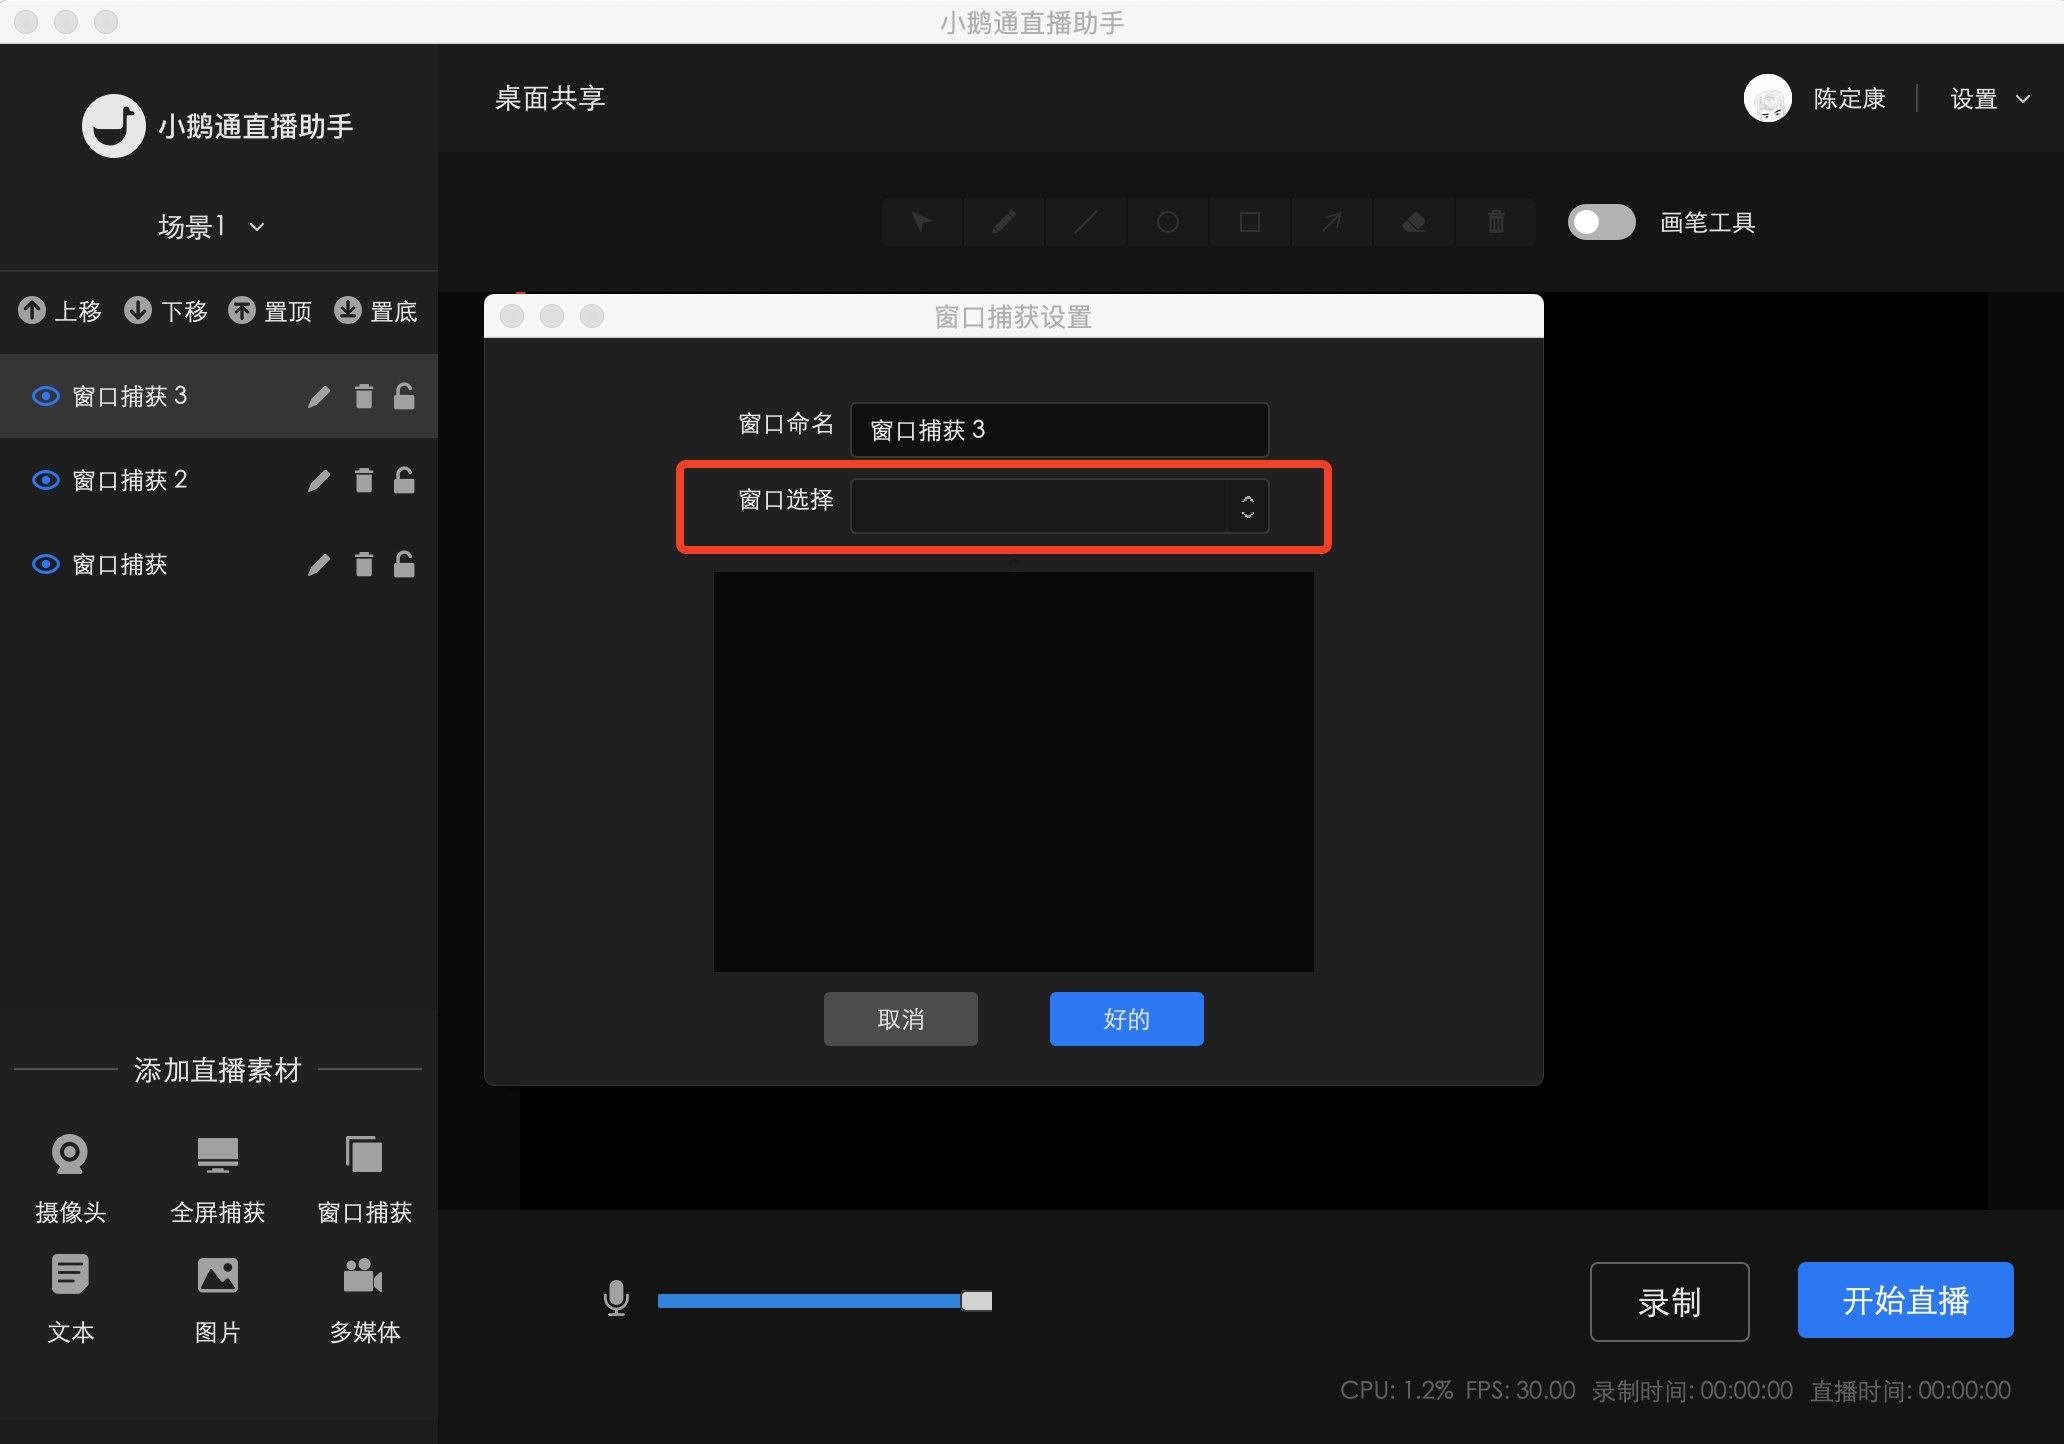Toggle visibility of 窗口捕获 3 layer

[45, 396]
